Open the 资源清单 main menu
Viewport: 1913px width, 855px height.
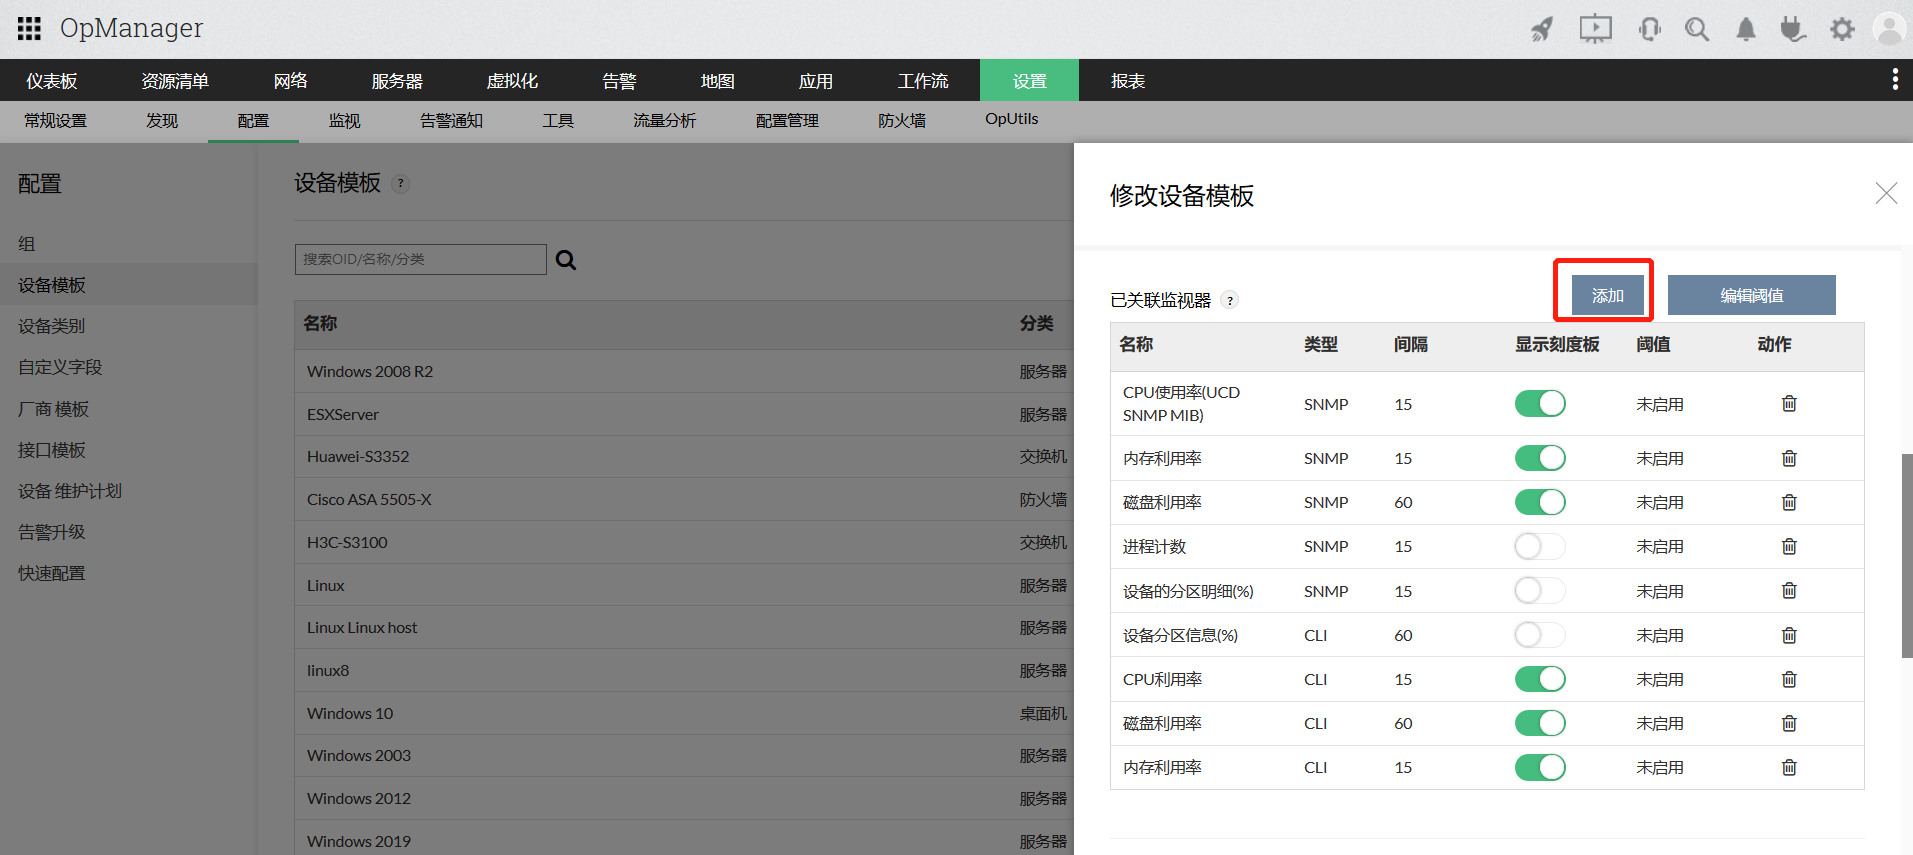click(x=175, y=81)
